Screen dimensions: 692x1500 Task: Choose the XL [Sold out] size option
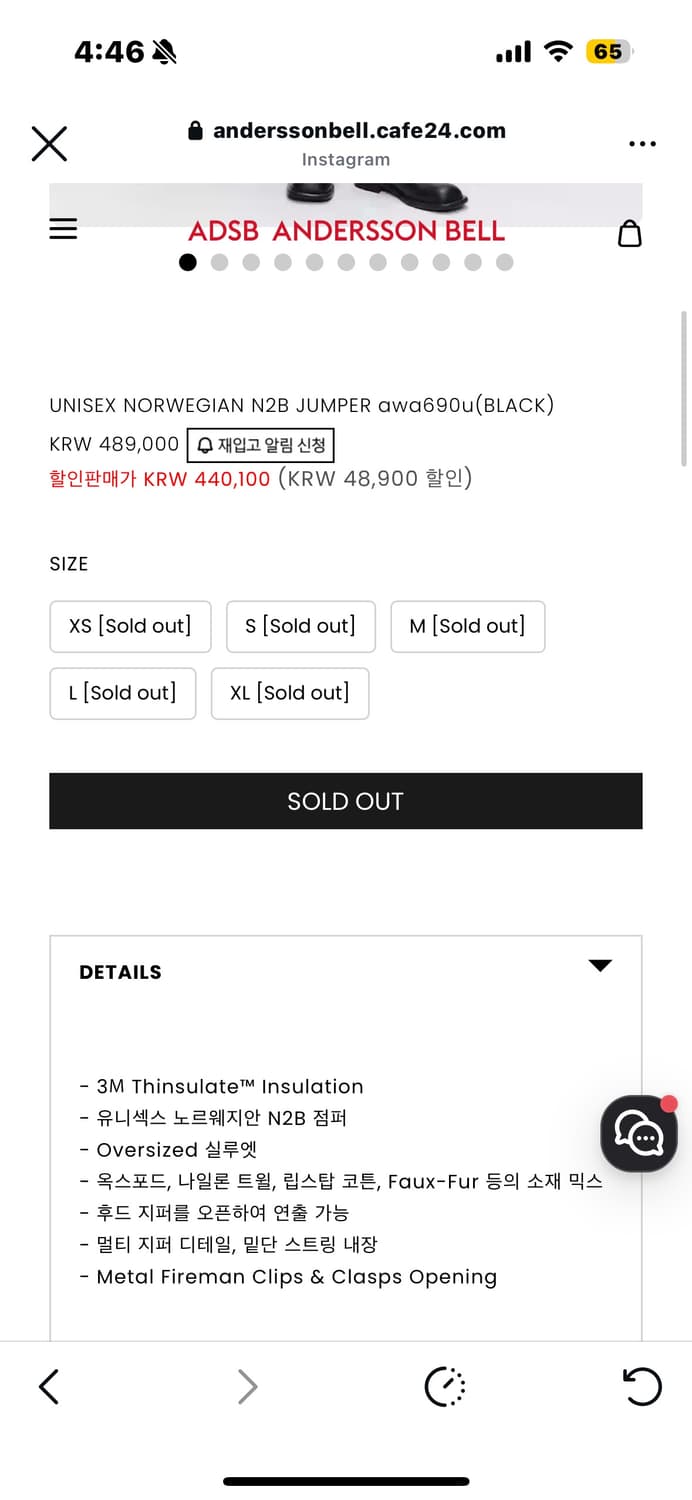[289, 693]
